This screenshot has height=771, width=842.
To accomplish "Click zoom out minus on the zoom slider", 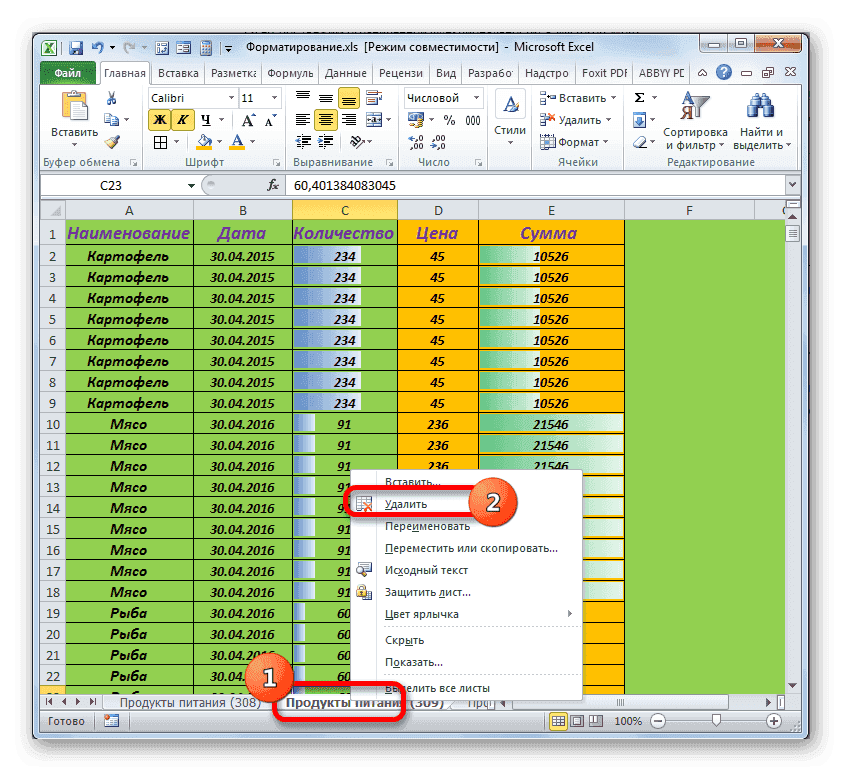I will (x=657, y=720).
